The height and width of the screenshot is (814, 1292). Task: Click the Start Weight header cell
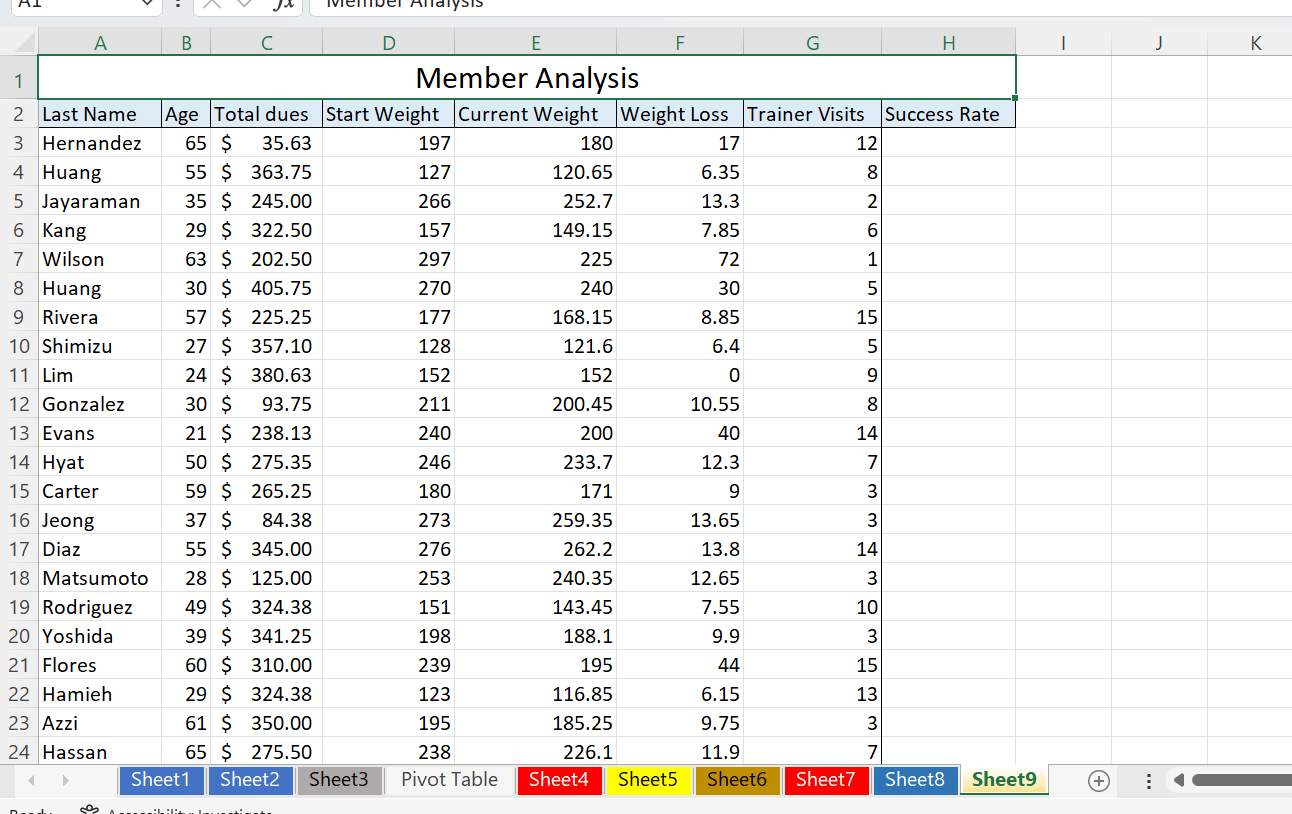click(x=389, y=114)
